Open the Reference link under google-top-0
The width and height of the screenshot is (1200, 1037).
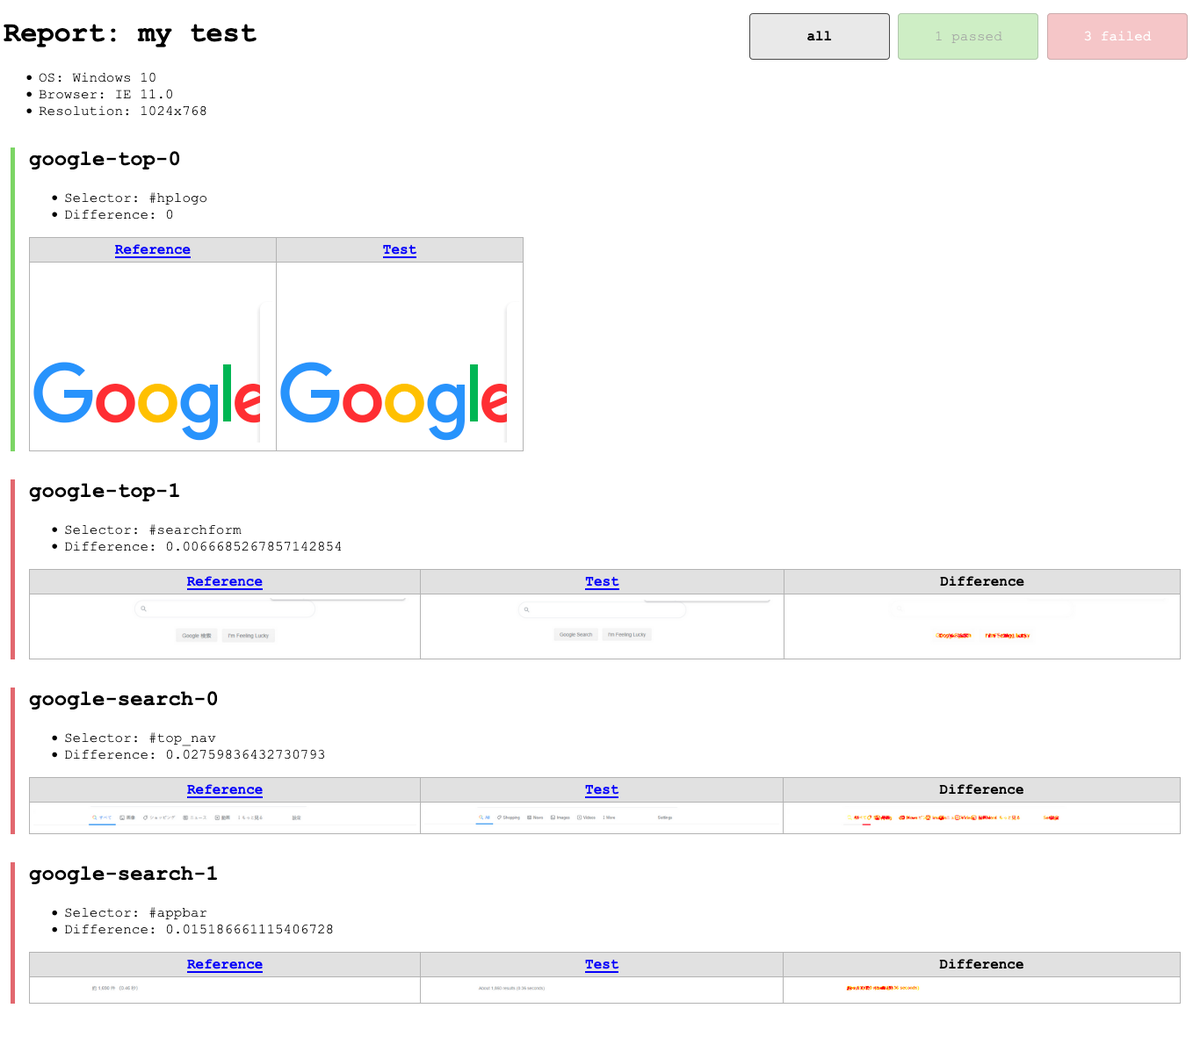tap(152, 250)
